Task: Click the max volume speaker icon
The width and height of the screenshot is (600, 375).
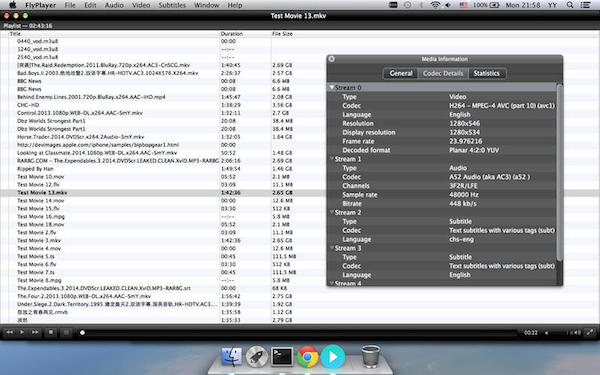Action: 577,333
